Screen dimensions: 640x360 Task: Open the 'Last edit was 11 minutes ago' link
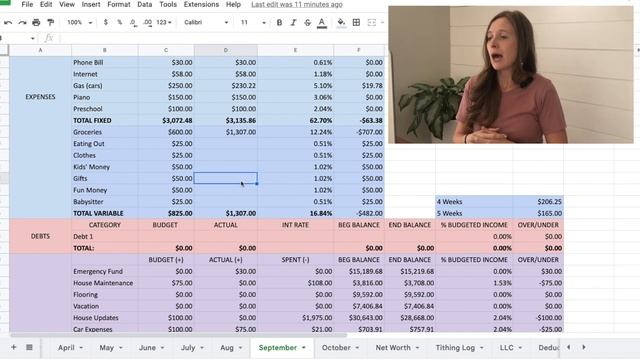coord(297,4)
